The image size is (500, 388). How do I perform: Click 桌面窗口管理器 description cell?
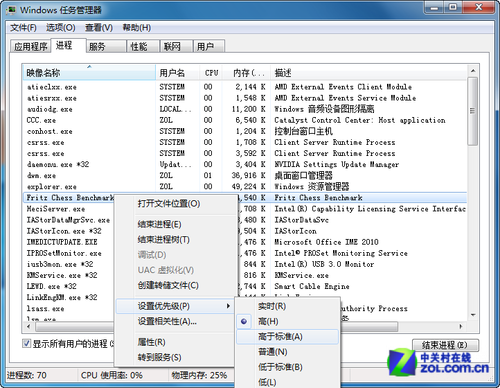coord(303,175)
